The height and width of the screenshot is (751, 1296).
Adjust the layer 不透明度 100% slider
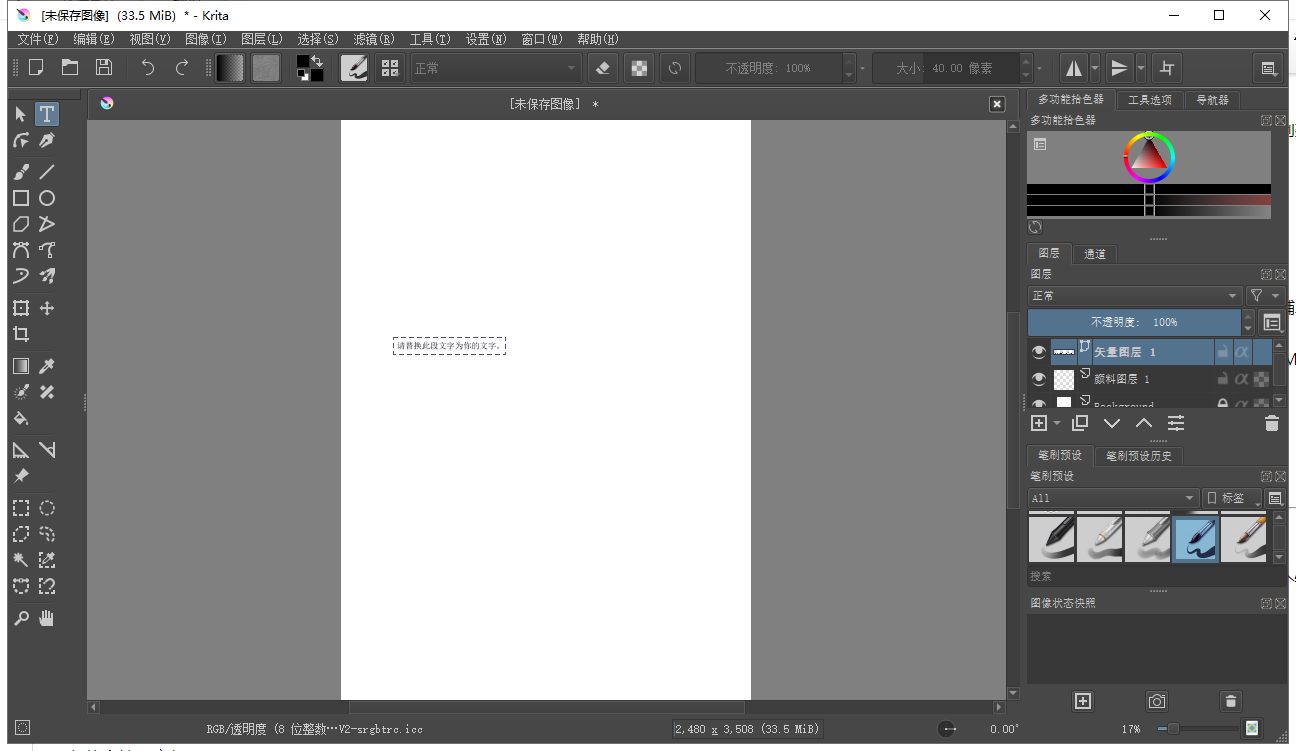tap(1134, 323)
